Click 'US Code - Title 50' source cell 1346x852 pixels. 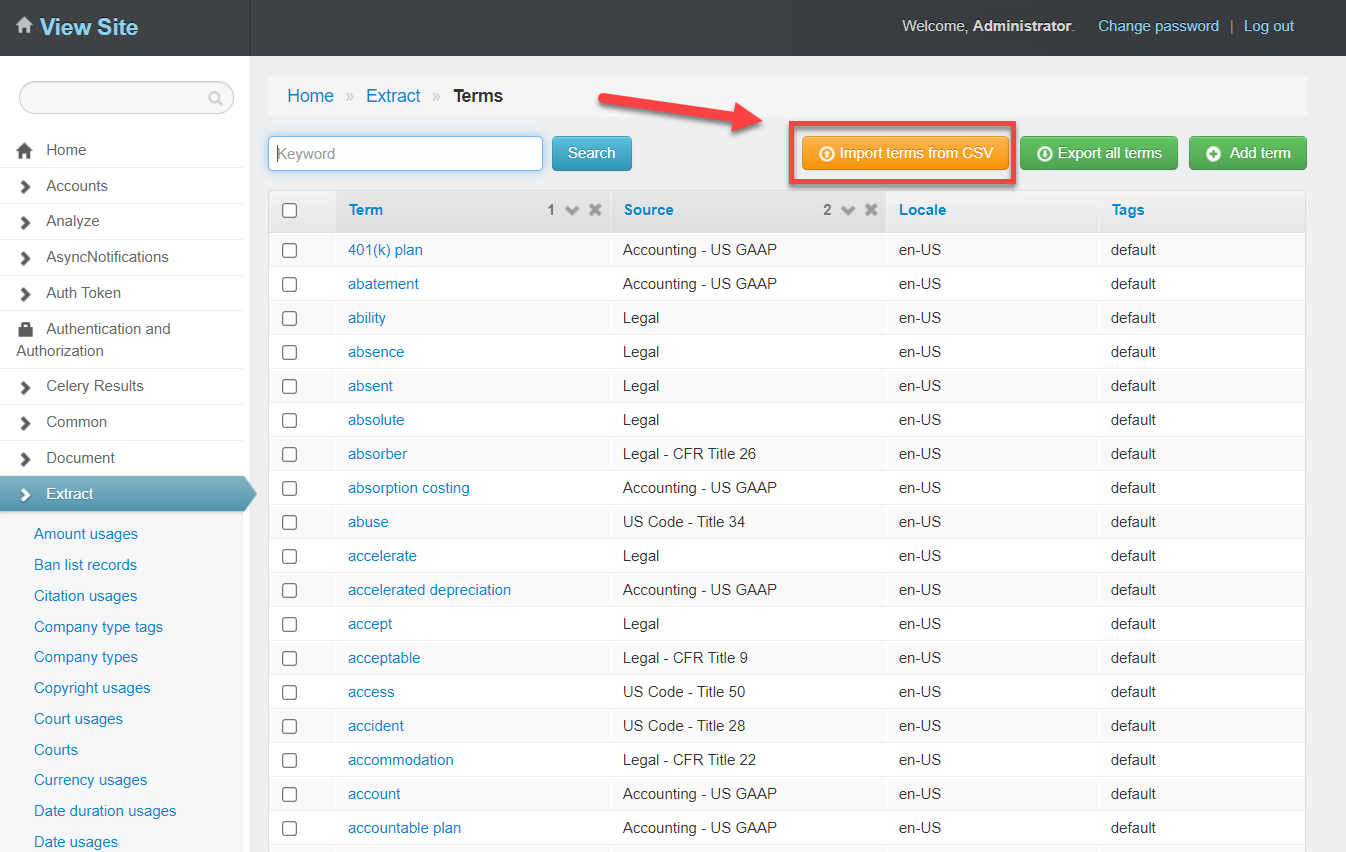coord(684,692)
